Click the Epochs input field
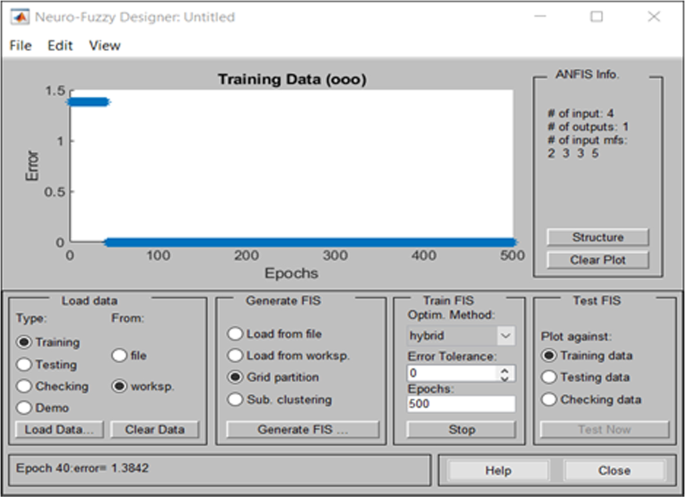Screen dimensions: 685x497 [x=461, y=404]
